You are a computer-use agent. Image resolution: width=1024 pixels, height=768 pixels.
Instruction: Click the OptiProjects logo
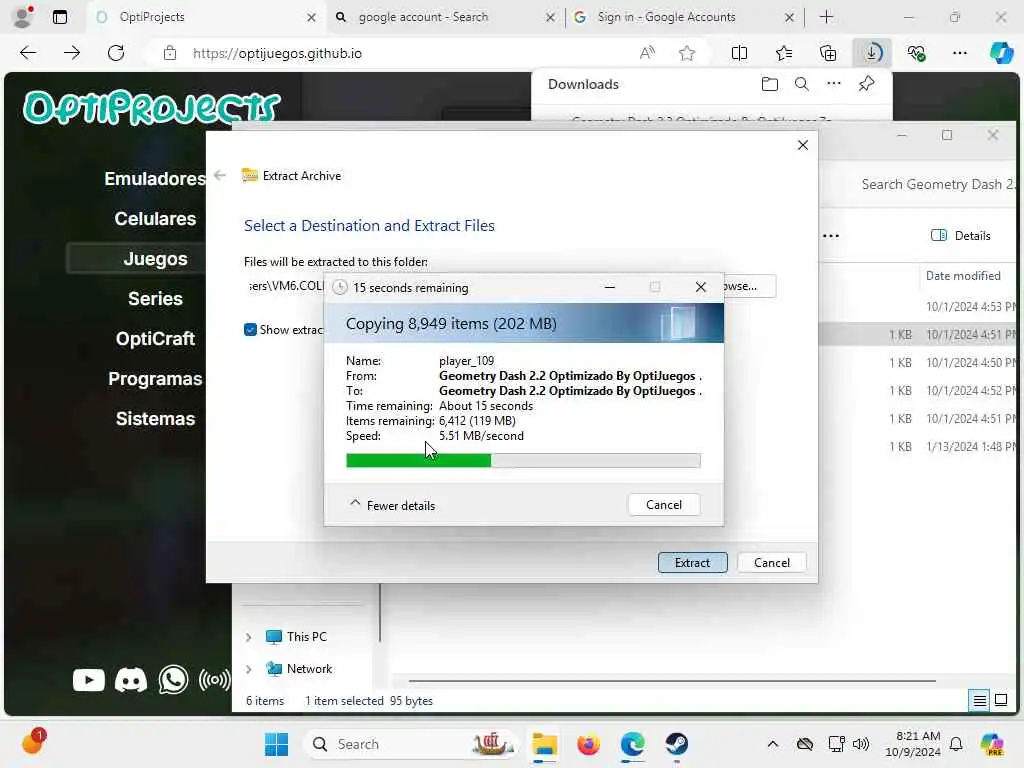point(152,107)
